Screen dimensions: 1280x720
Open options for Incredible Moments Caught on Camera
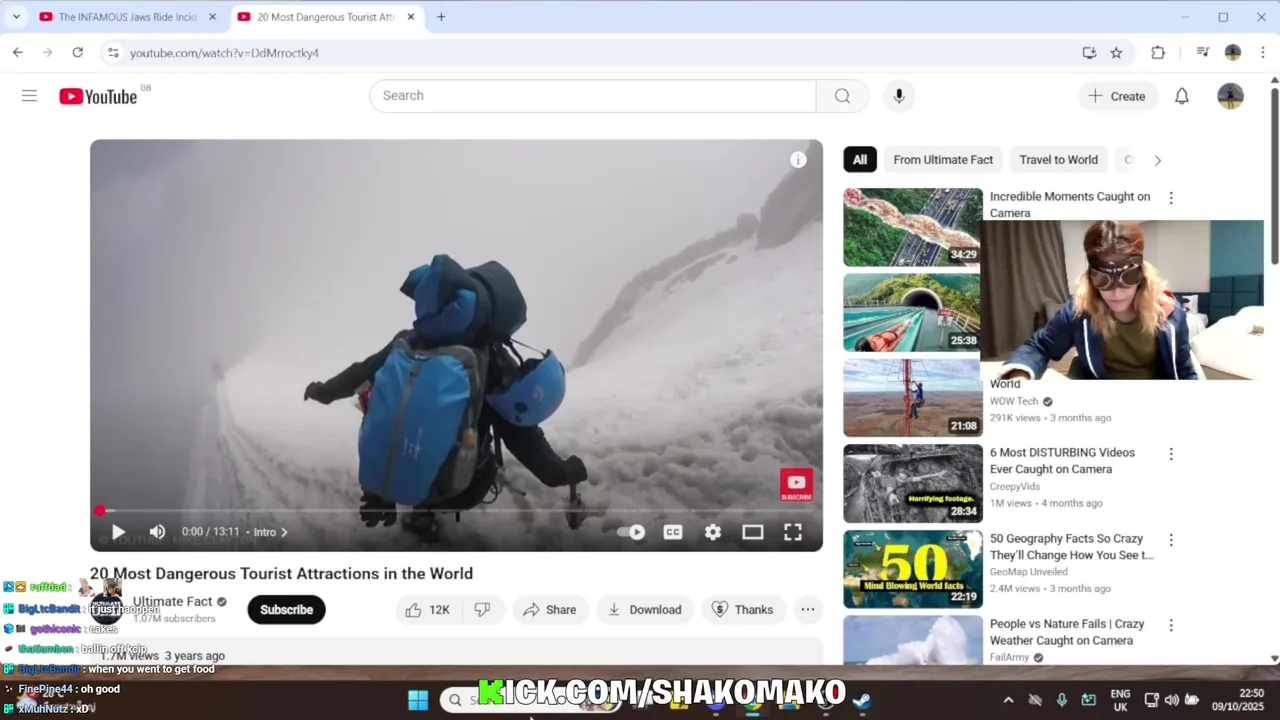pos(1171,198)
